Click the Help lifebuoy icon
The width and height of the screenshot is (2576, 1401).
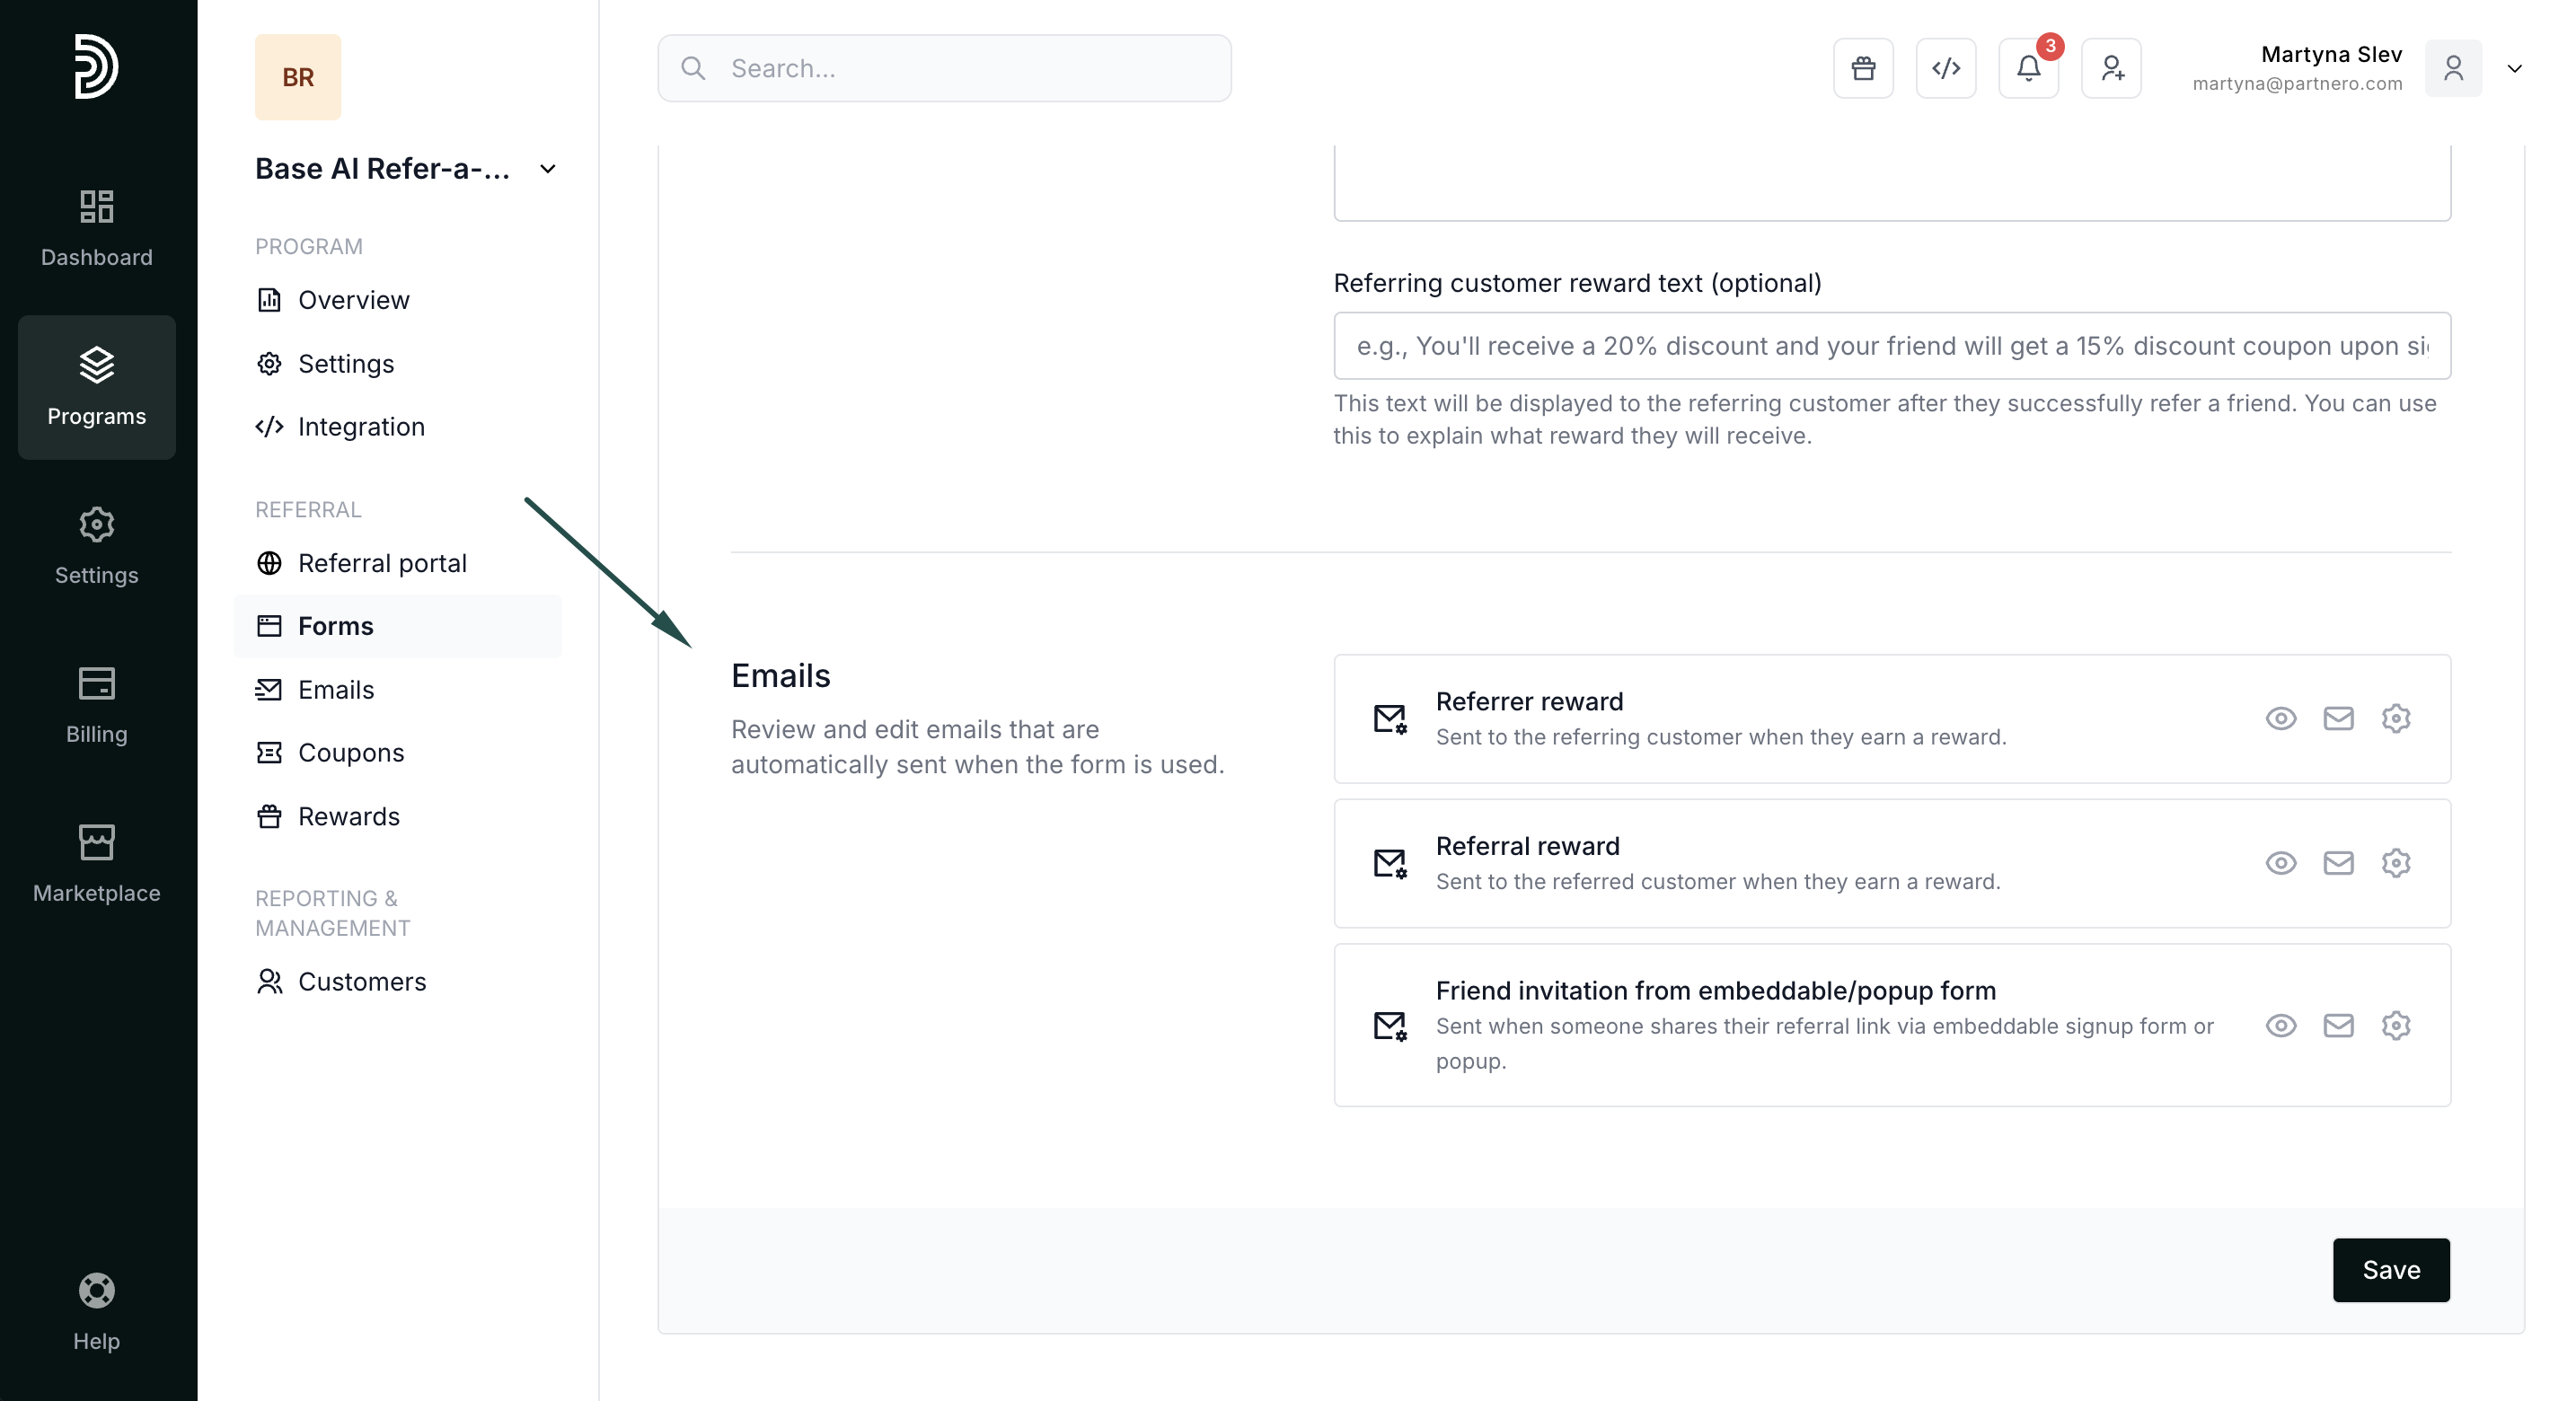pos(96,1290)
